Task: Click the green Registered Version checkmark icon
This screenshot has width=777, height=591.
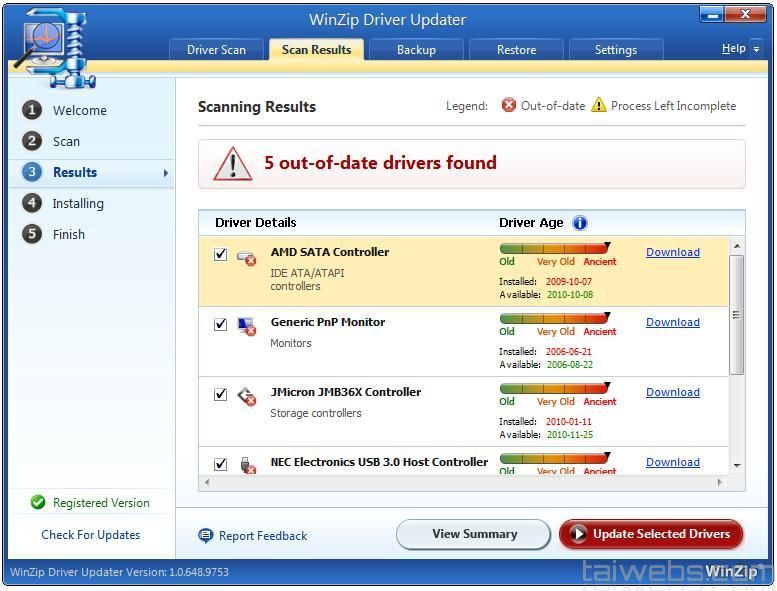Action: pos(38,503)
